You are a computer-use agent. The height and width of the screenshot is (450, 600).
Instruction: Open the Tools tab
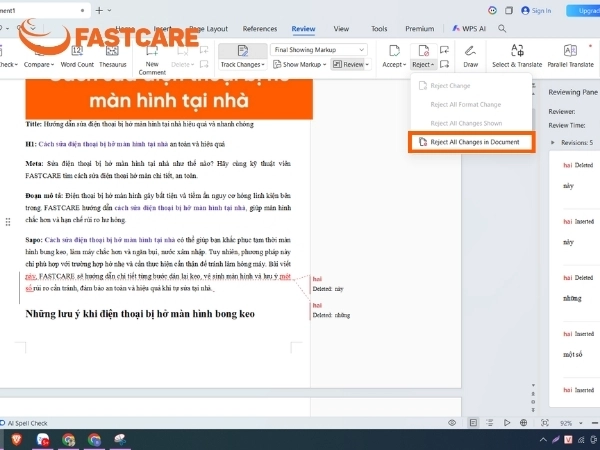pyautogui.click(x=379, y=29)
